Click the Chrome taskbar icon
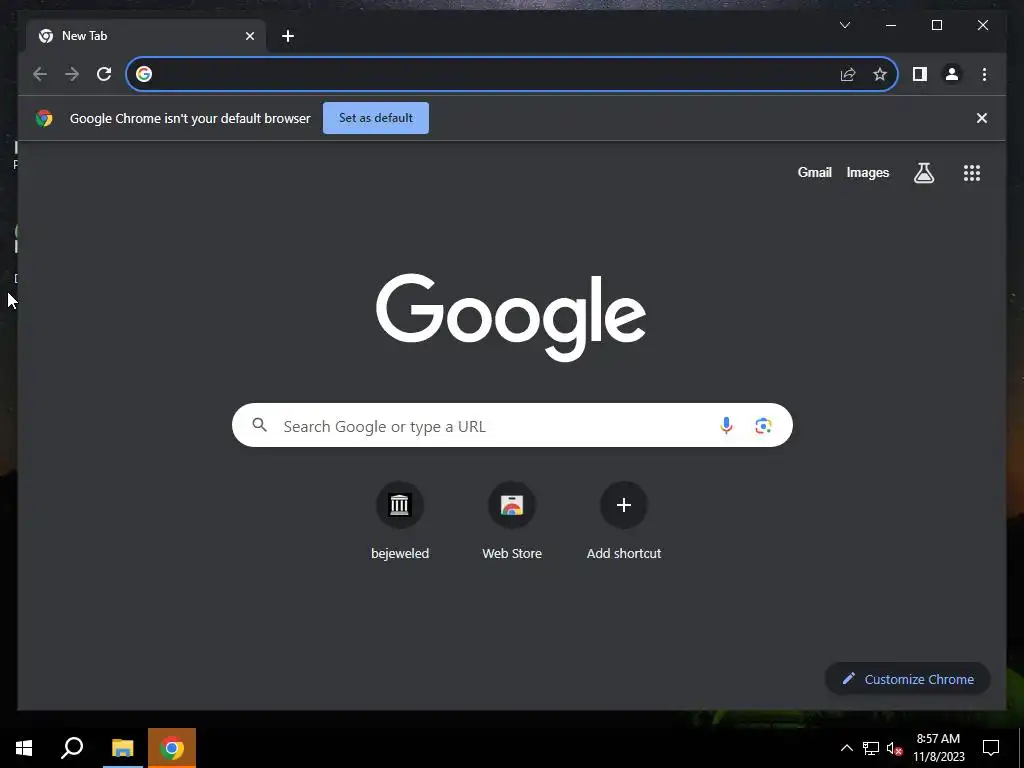 [172, 748]
